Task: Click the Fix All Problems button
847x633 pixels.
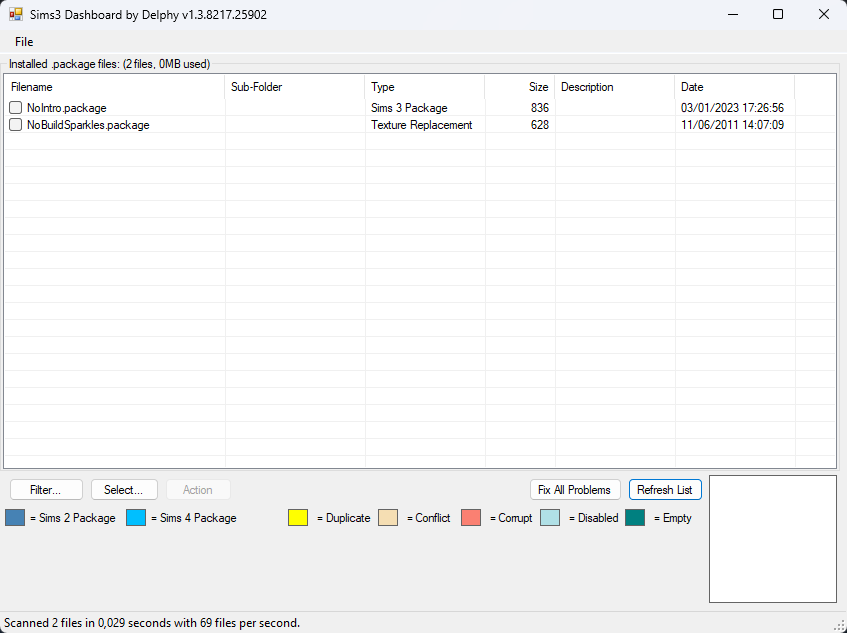Action: point(575,490)
